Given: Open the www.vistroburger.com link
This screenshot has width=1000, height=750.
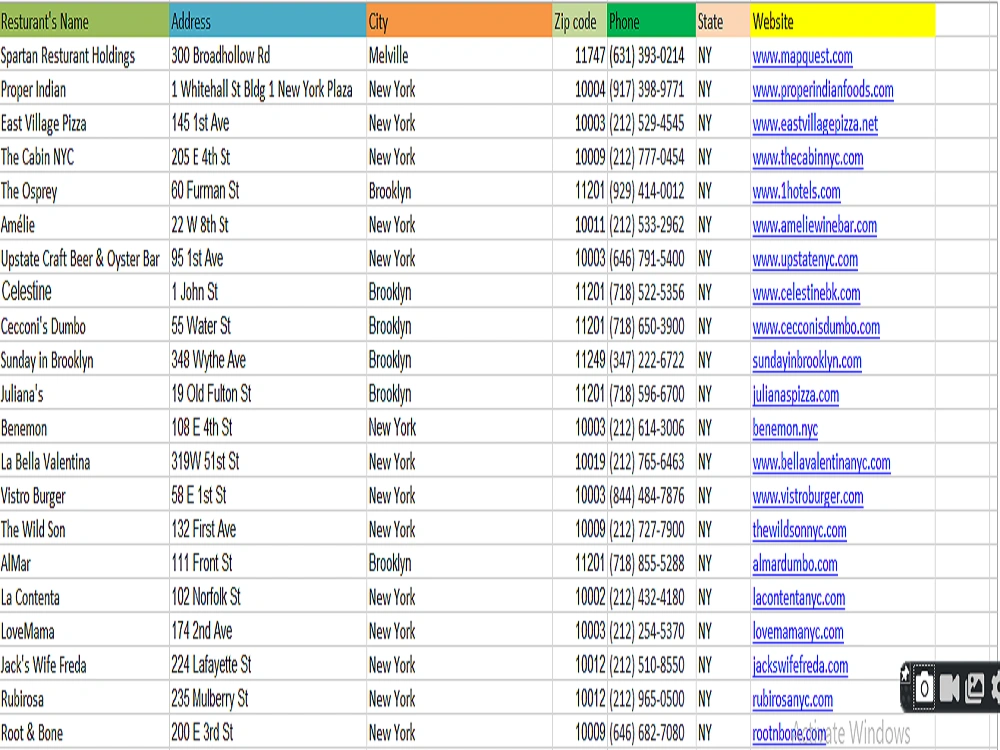Looking at the screenshot, I should pyautogui.click(x=808, y=496).
